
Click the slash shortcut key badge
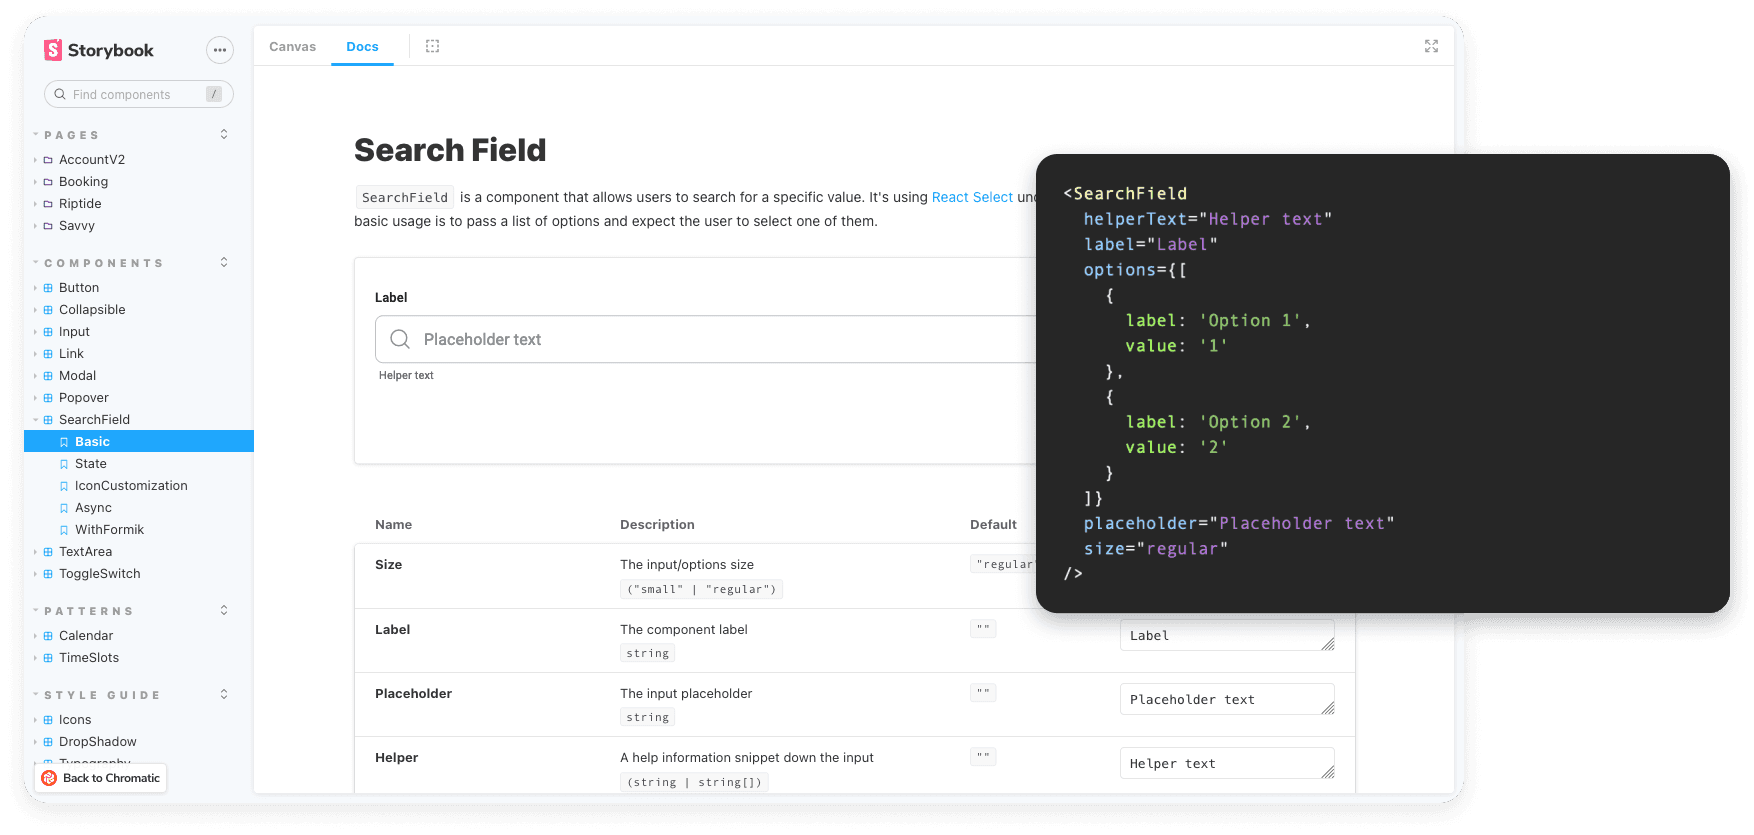214,94
